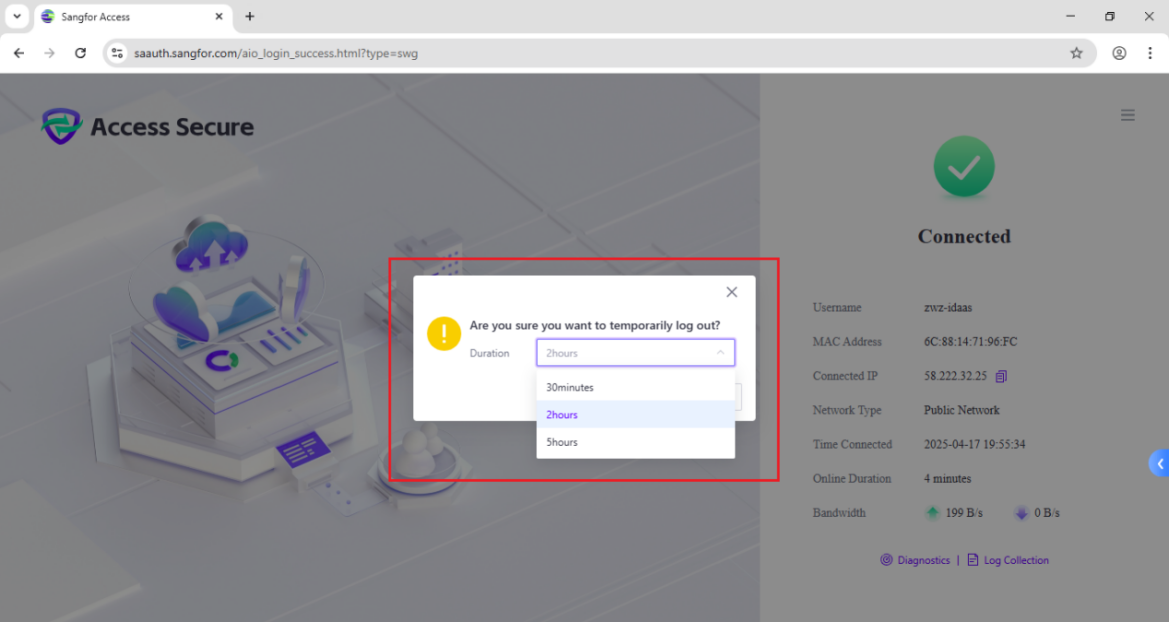Open Diagnostics link
Image resolution: width=1169 pixels, height=622 pixels.
[923, 560]
